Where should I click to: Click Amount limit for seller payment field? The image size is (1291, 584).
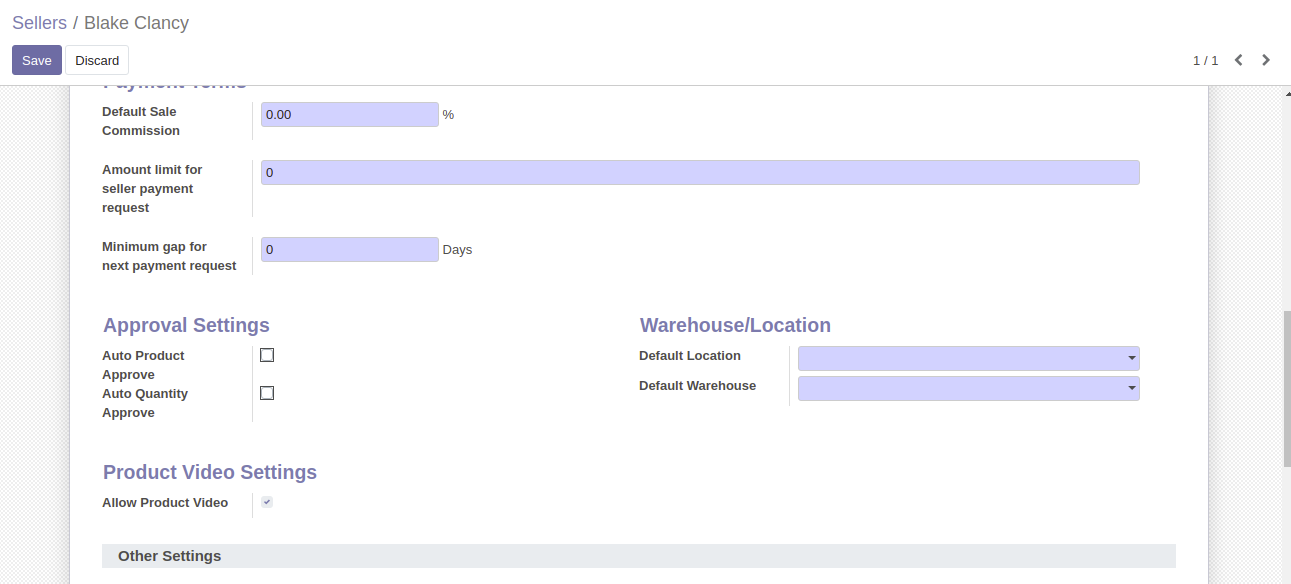pyautogui.click(x=699, y=173)
